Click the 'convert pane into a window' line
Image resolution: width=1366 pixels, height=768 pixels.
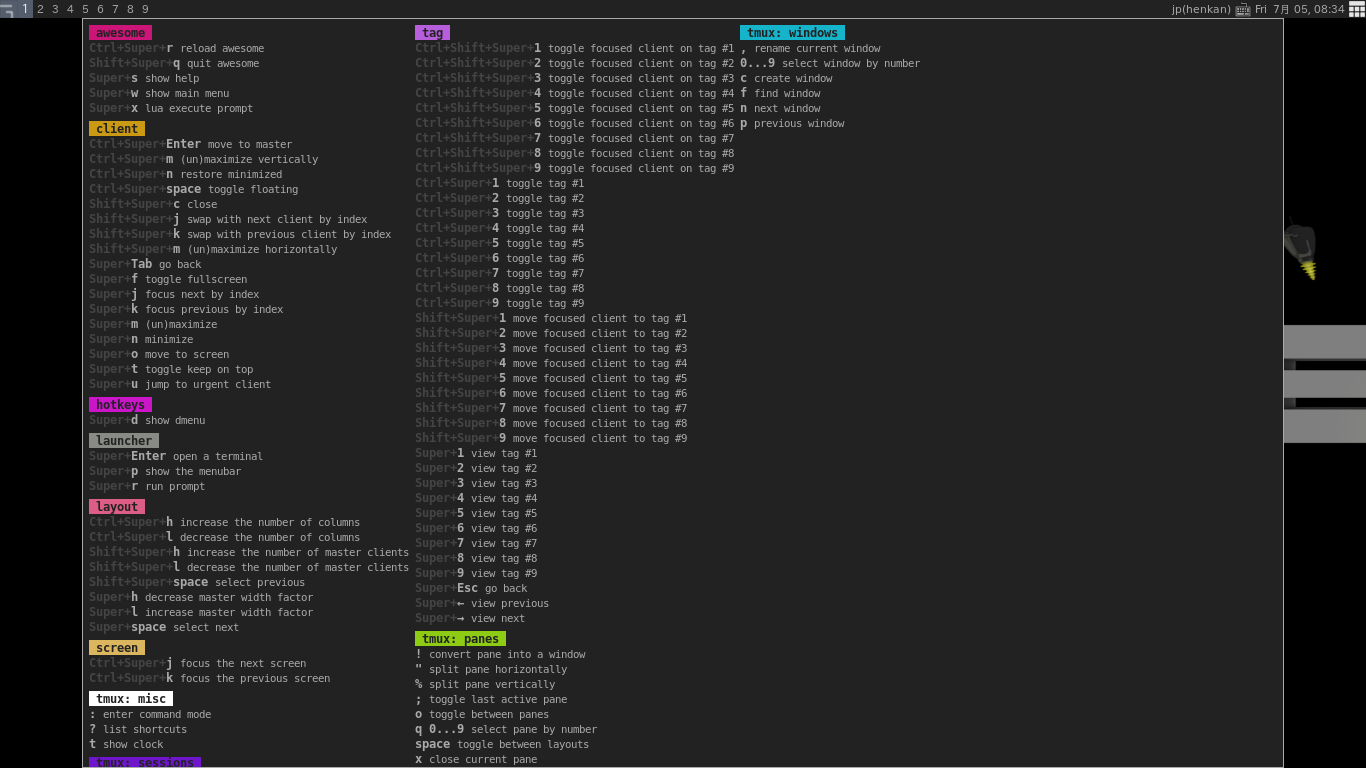(x=500, y=654)
